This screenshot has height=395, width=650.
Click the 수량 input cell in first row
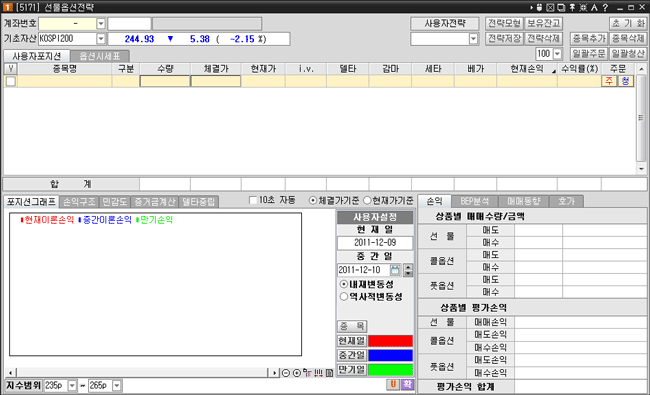pyautogui.click(x=165, y=81)
